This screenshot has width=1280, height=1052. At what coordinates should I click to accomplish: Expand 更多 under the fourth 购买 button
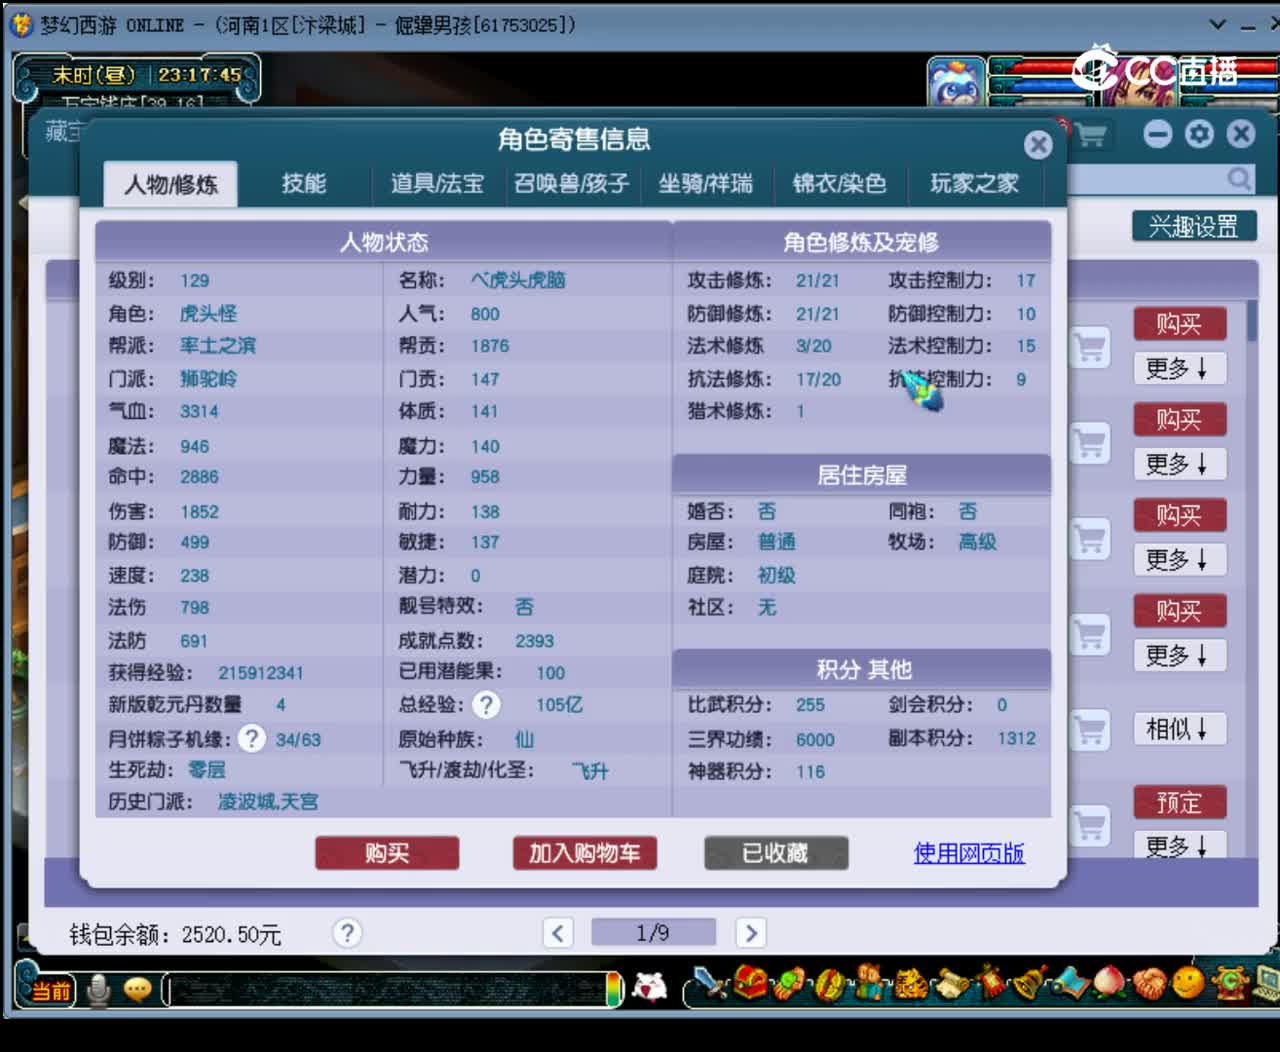coord(1179,656)
